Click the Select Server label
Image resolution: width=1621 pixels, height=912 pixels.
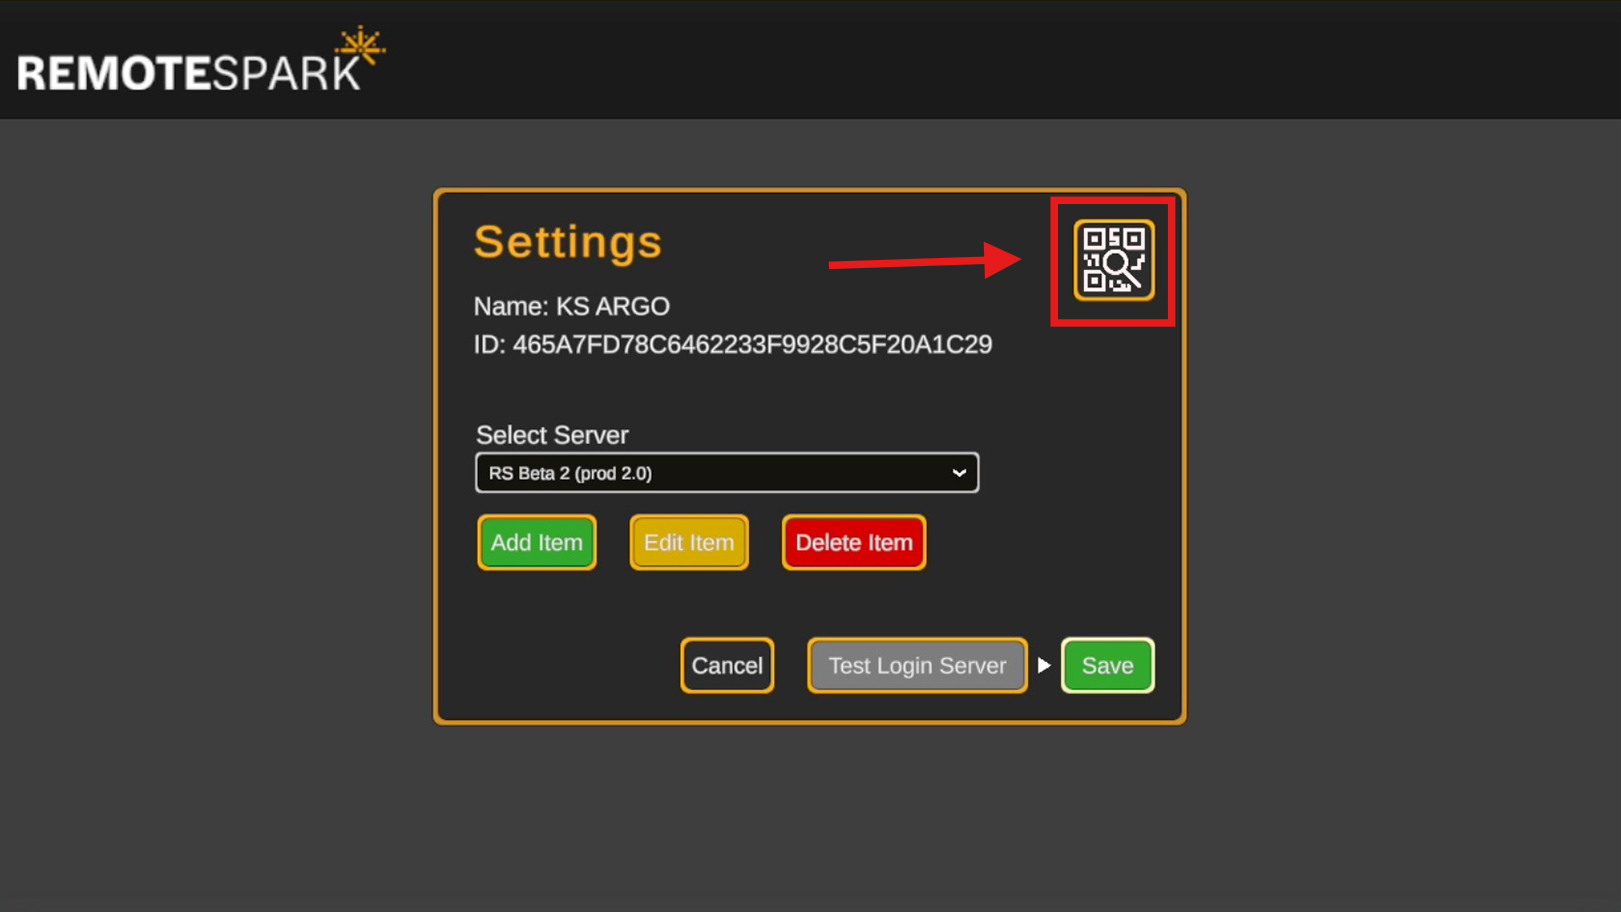pyautogui.click(x=552, y=435)
